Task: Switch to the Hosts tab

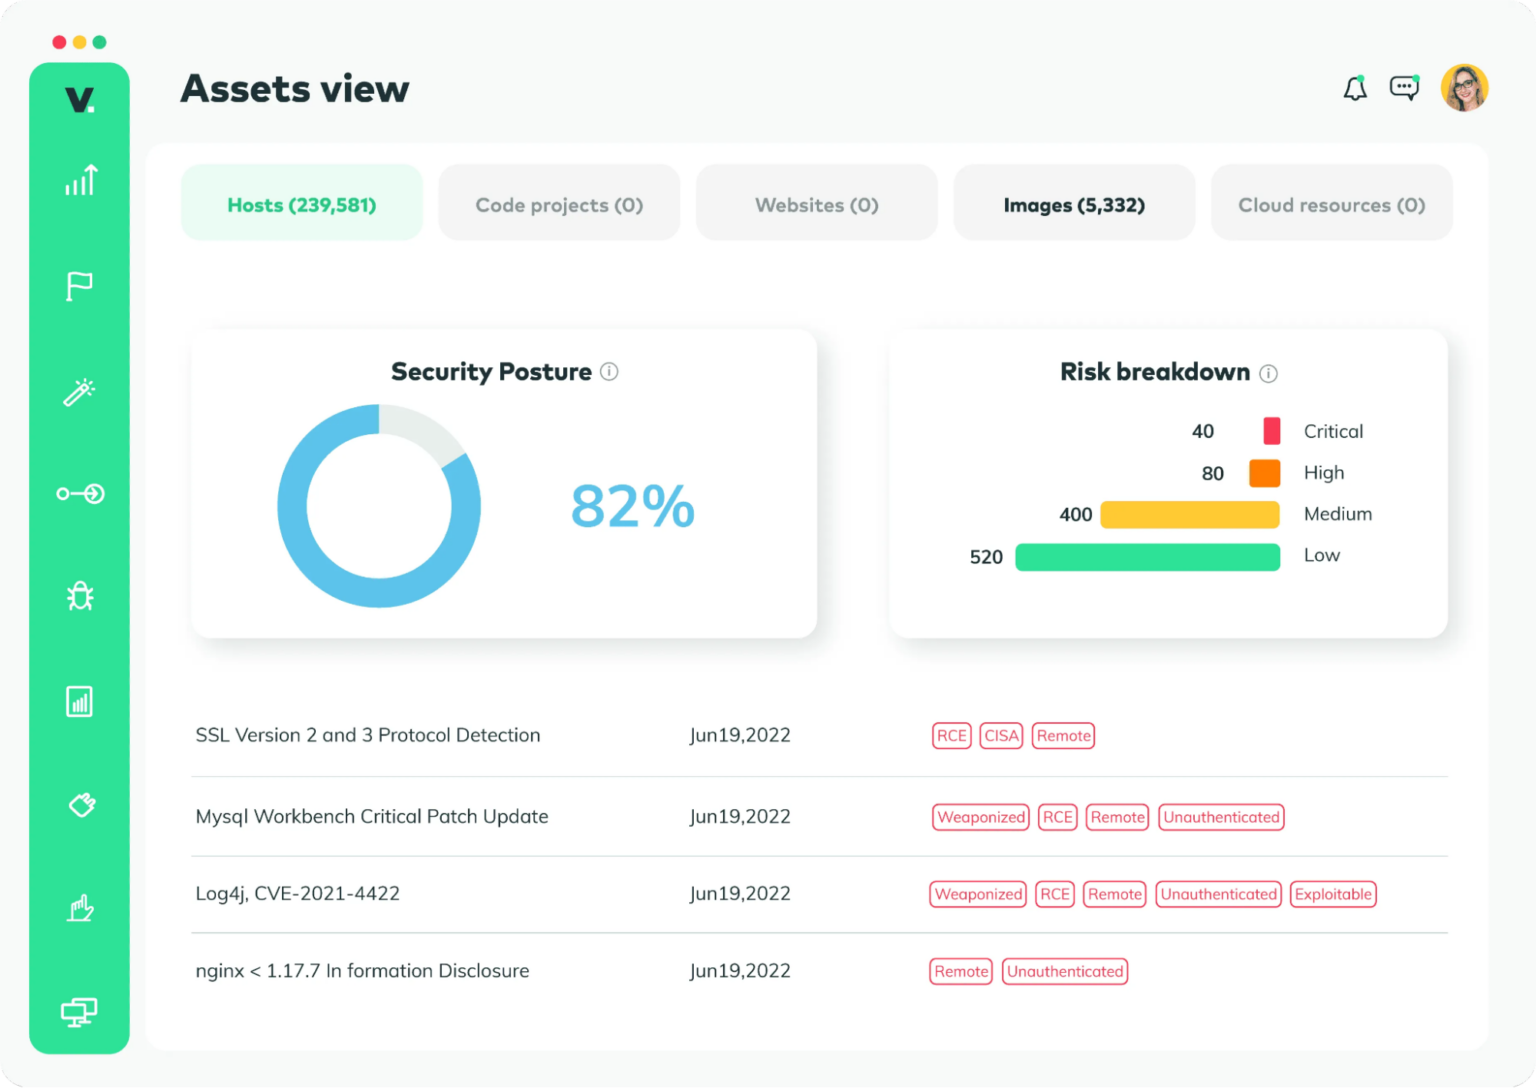Action: click(x=301, y=204)
